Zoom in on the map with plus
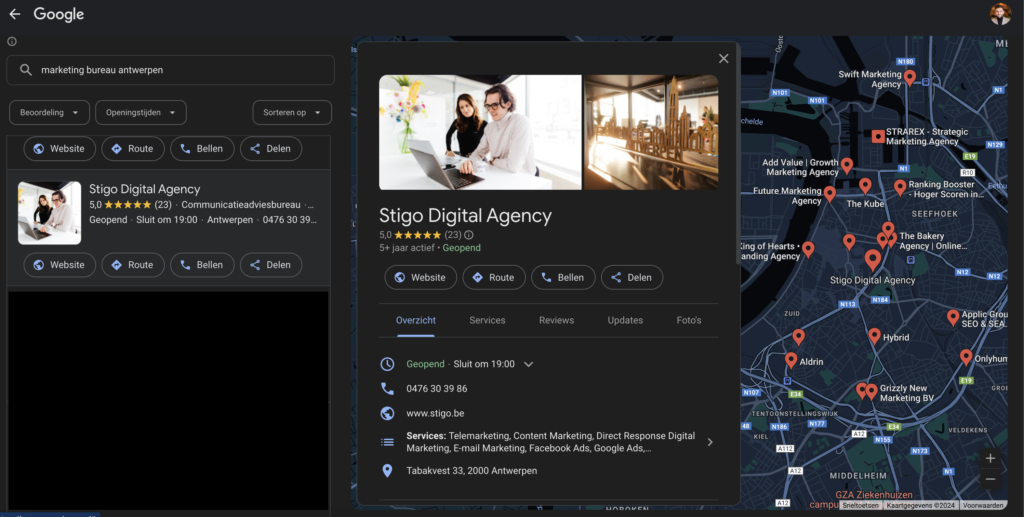 point(990,458)
